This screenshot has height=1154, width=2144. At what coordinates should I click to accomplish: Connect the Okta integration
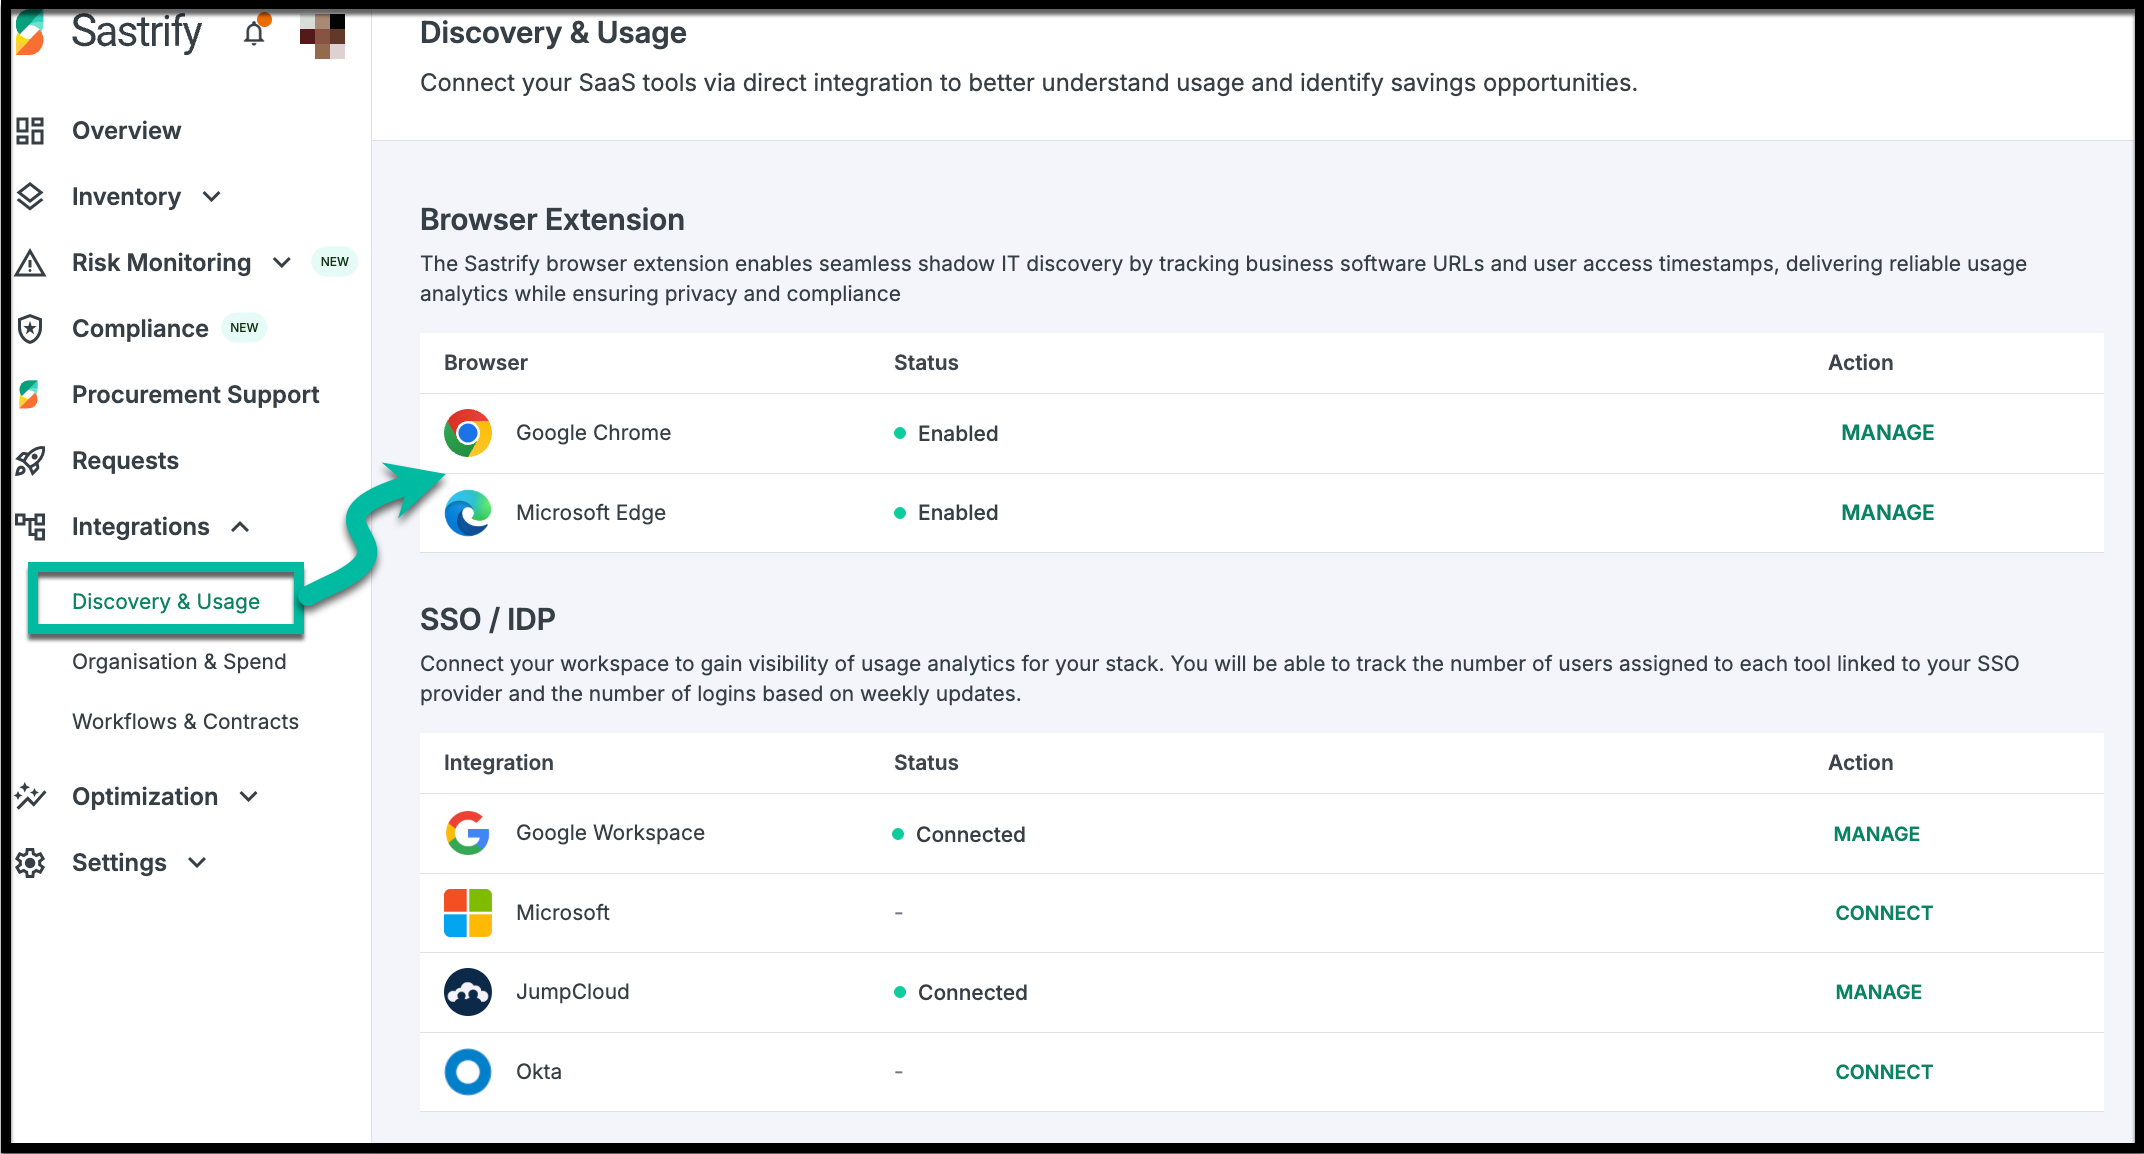point(1884,1072)
